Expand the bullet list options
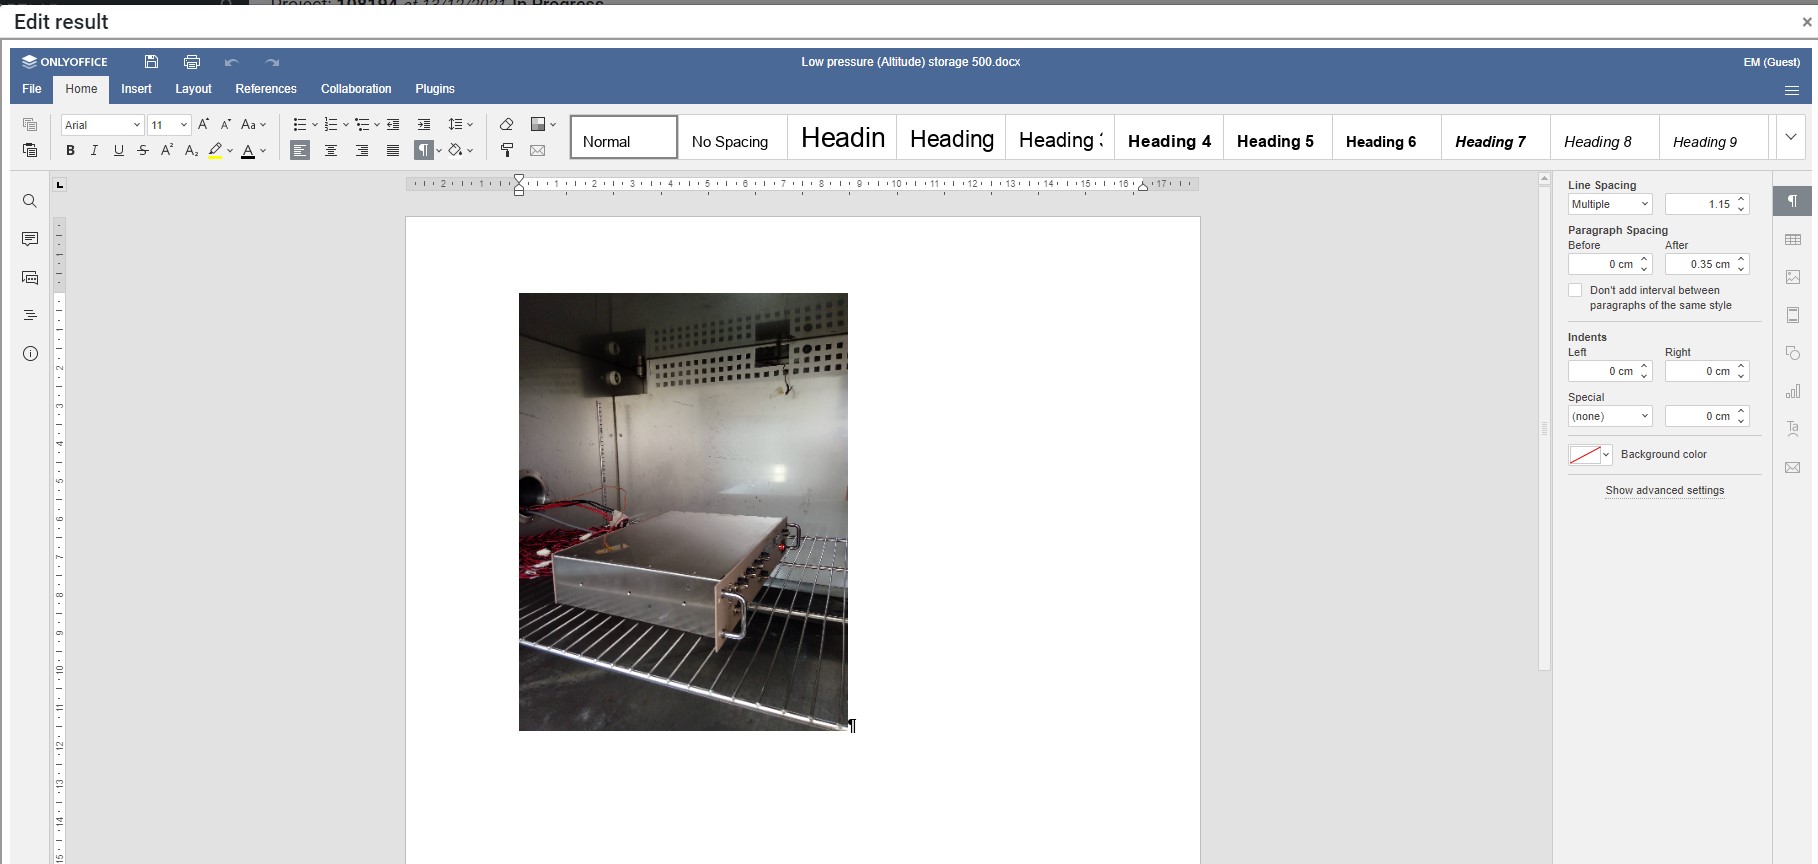 pyautogui.click(x=314, y=125)
